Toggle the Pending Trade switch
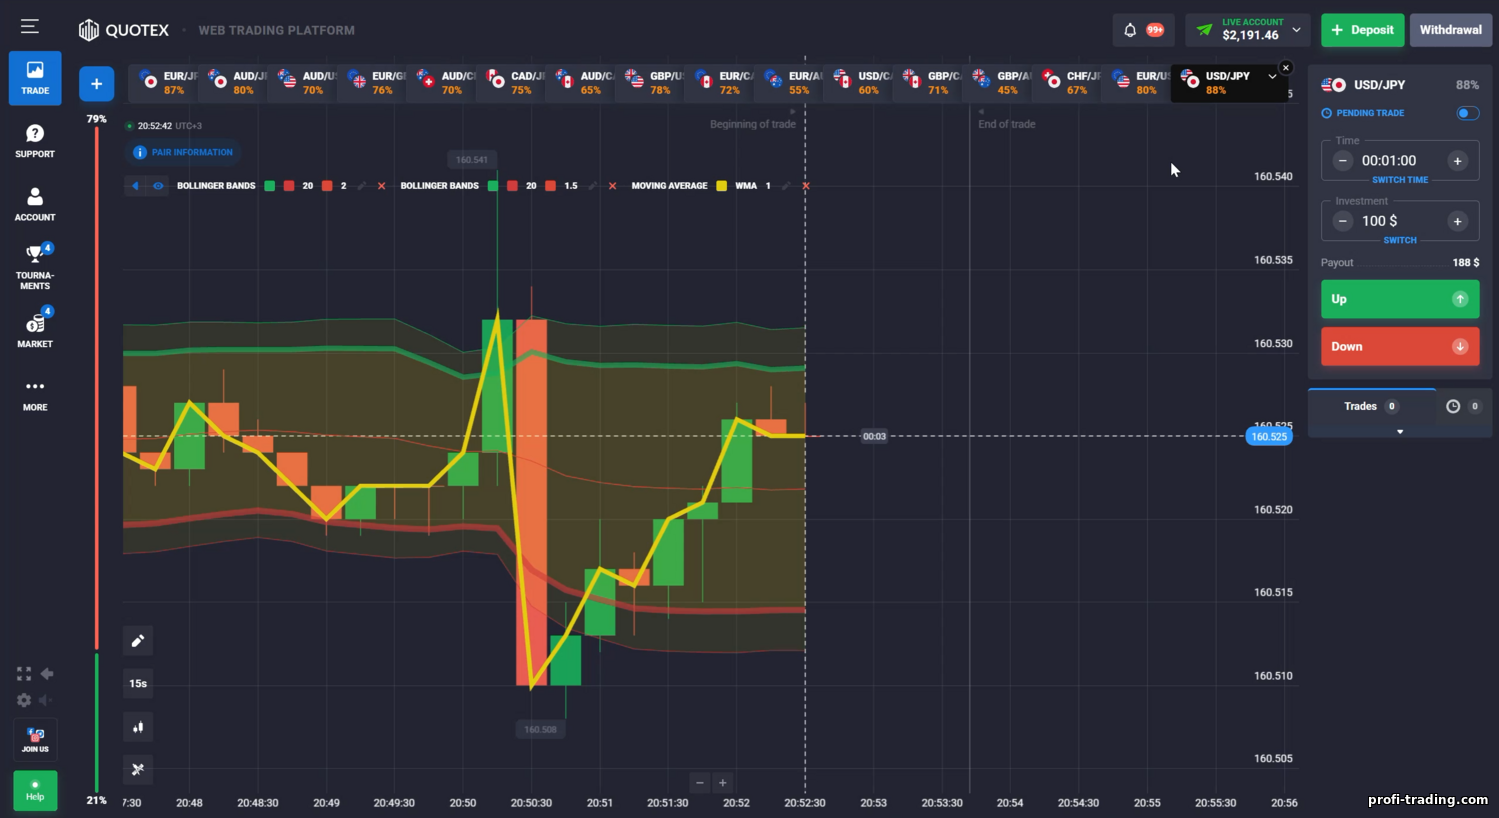The image size is (1499, 818). 1467,113
